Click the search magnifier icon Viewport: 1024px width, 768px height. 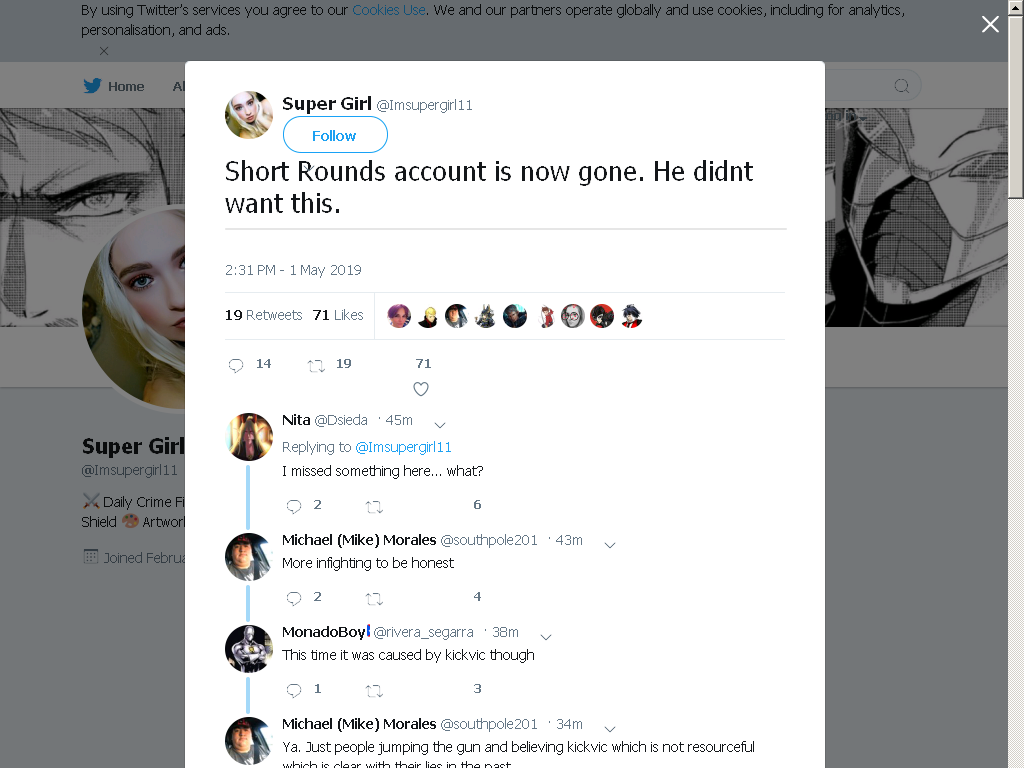[x=902, y=86]
